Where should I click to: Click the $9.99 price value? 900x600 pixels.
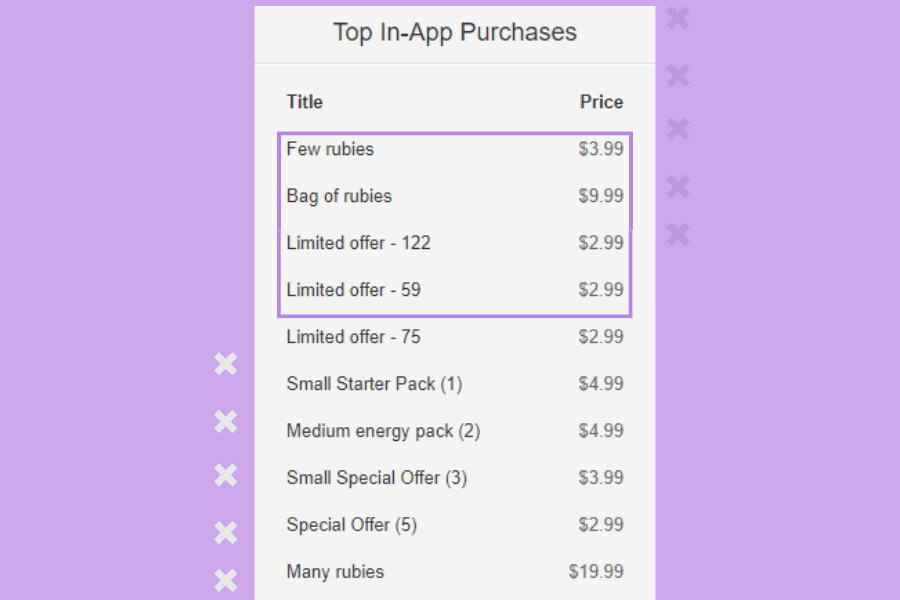(601, 196)
